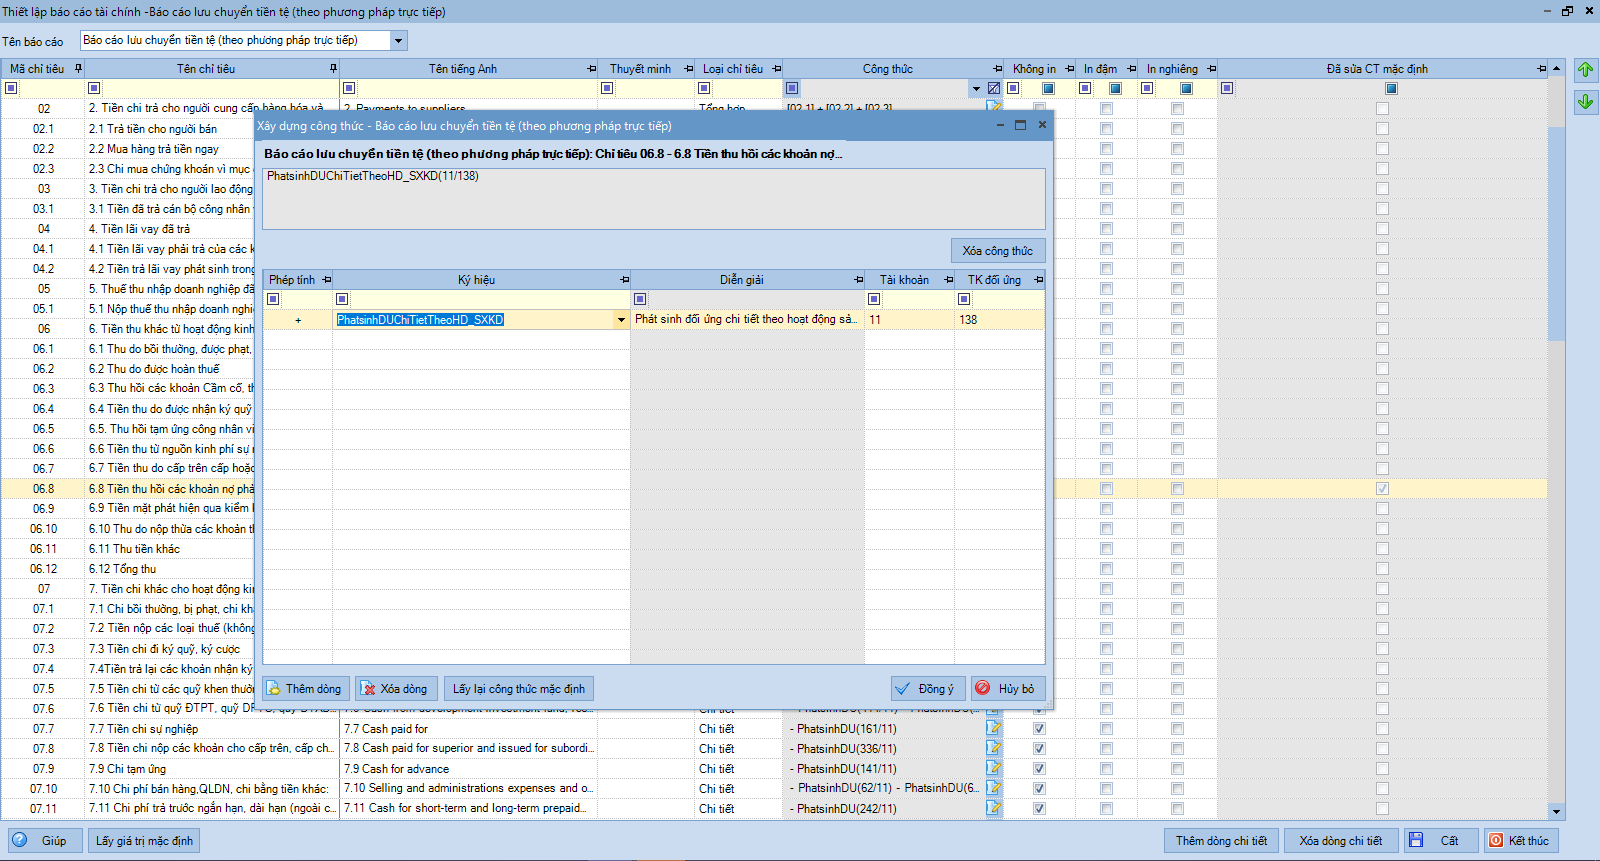Check In đậm for row 02.1

[x=1106, y=129]
